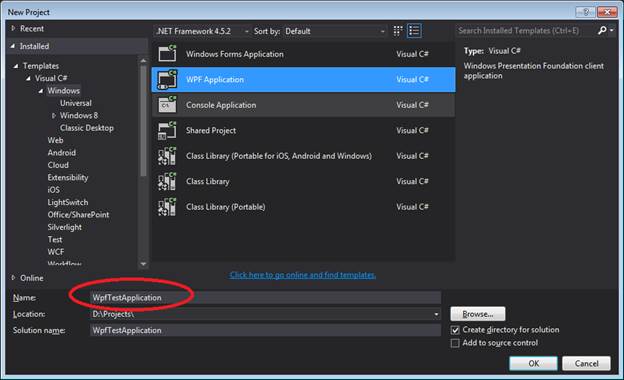Click the Shared Project template icon

(x=167, y=131)
